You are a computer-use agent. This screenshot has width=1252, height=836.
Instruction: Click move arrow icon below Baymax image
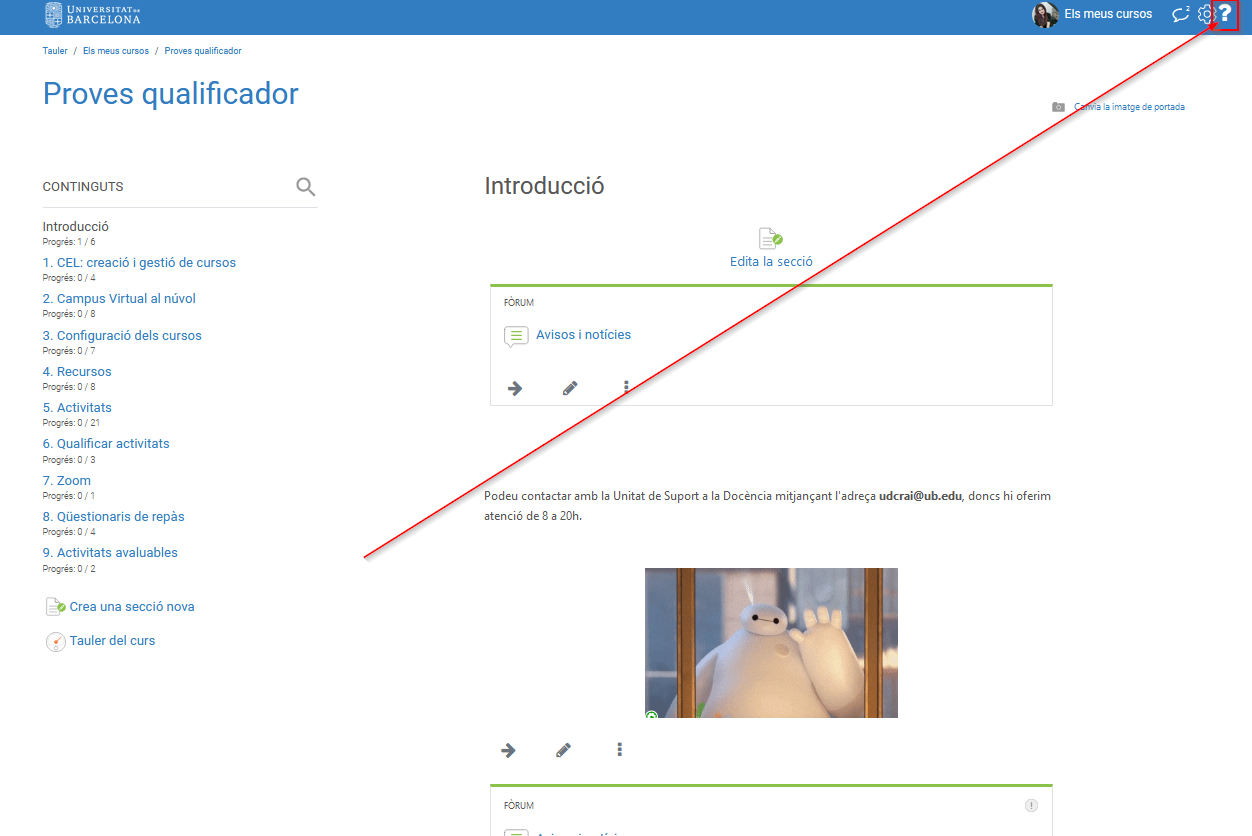tap(508, 750)
